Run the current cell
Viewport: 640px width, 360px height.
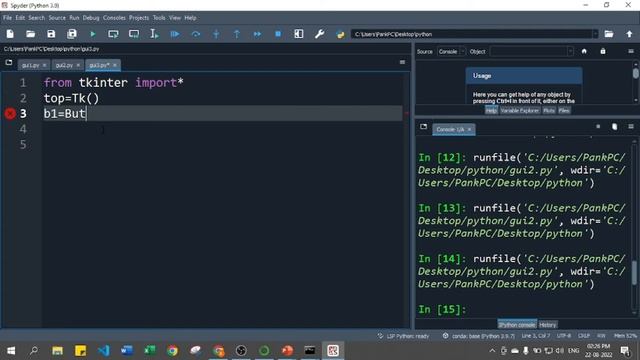[113, 34]
